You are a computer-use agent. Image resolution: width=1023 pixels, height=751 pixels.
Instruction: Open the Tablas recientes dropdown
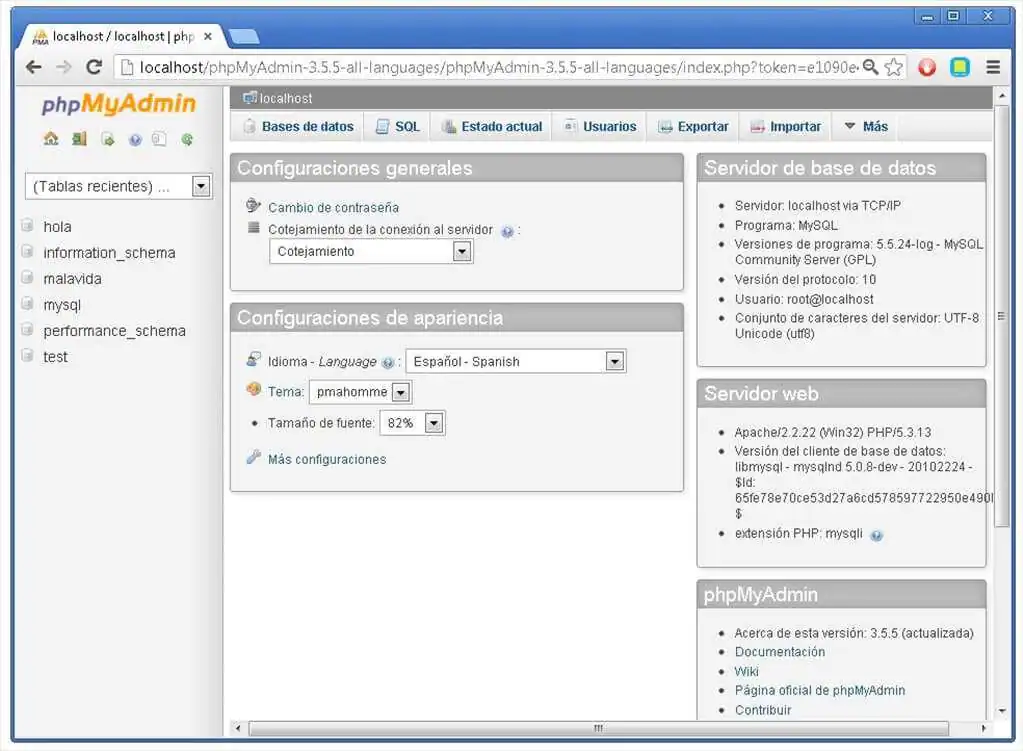(x=119, y=187)
